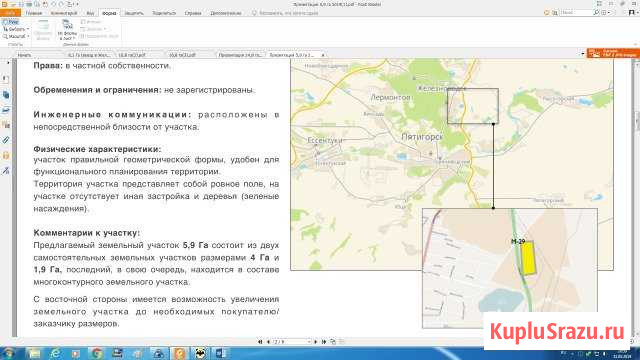Open the Signatures panel icon
640x360 pixels.
6,171
